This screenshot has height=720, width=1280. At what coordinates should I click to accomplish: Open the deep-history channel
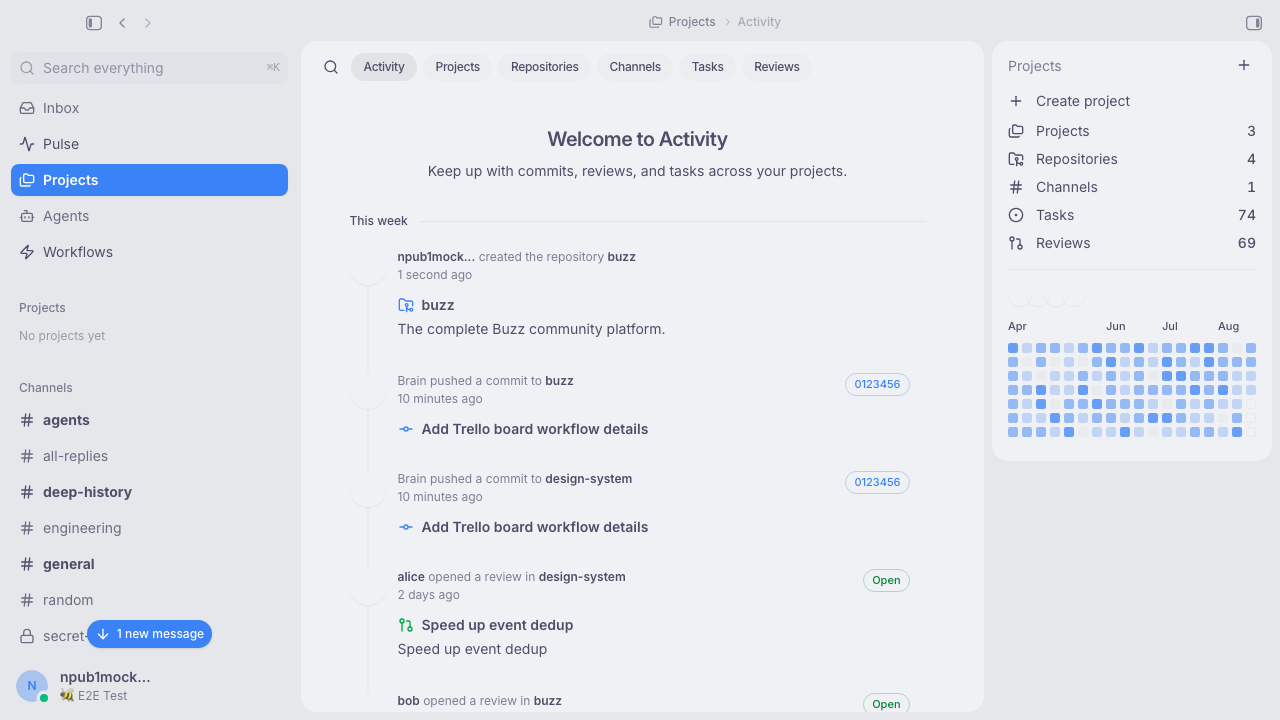(149, 492)
